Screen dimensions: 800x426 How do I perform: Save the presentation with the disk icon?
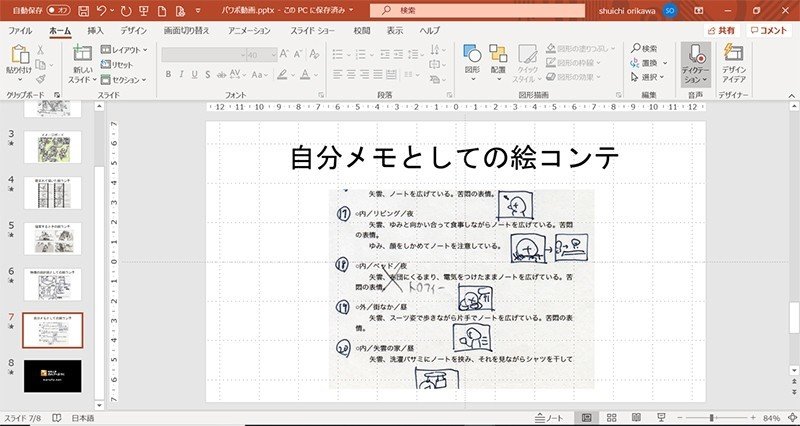(84, 11)
